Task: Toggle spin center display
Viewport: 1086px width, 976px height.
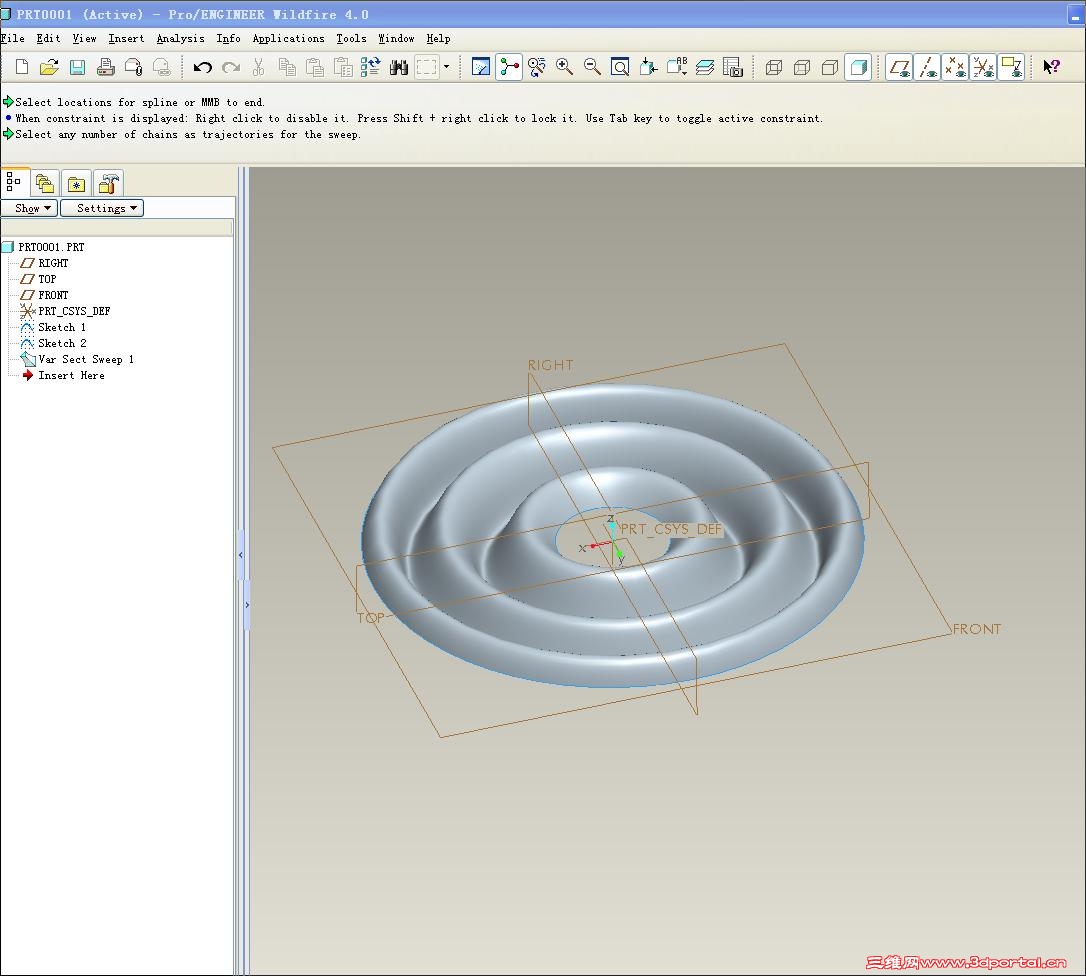Action: point(510,67)
